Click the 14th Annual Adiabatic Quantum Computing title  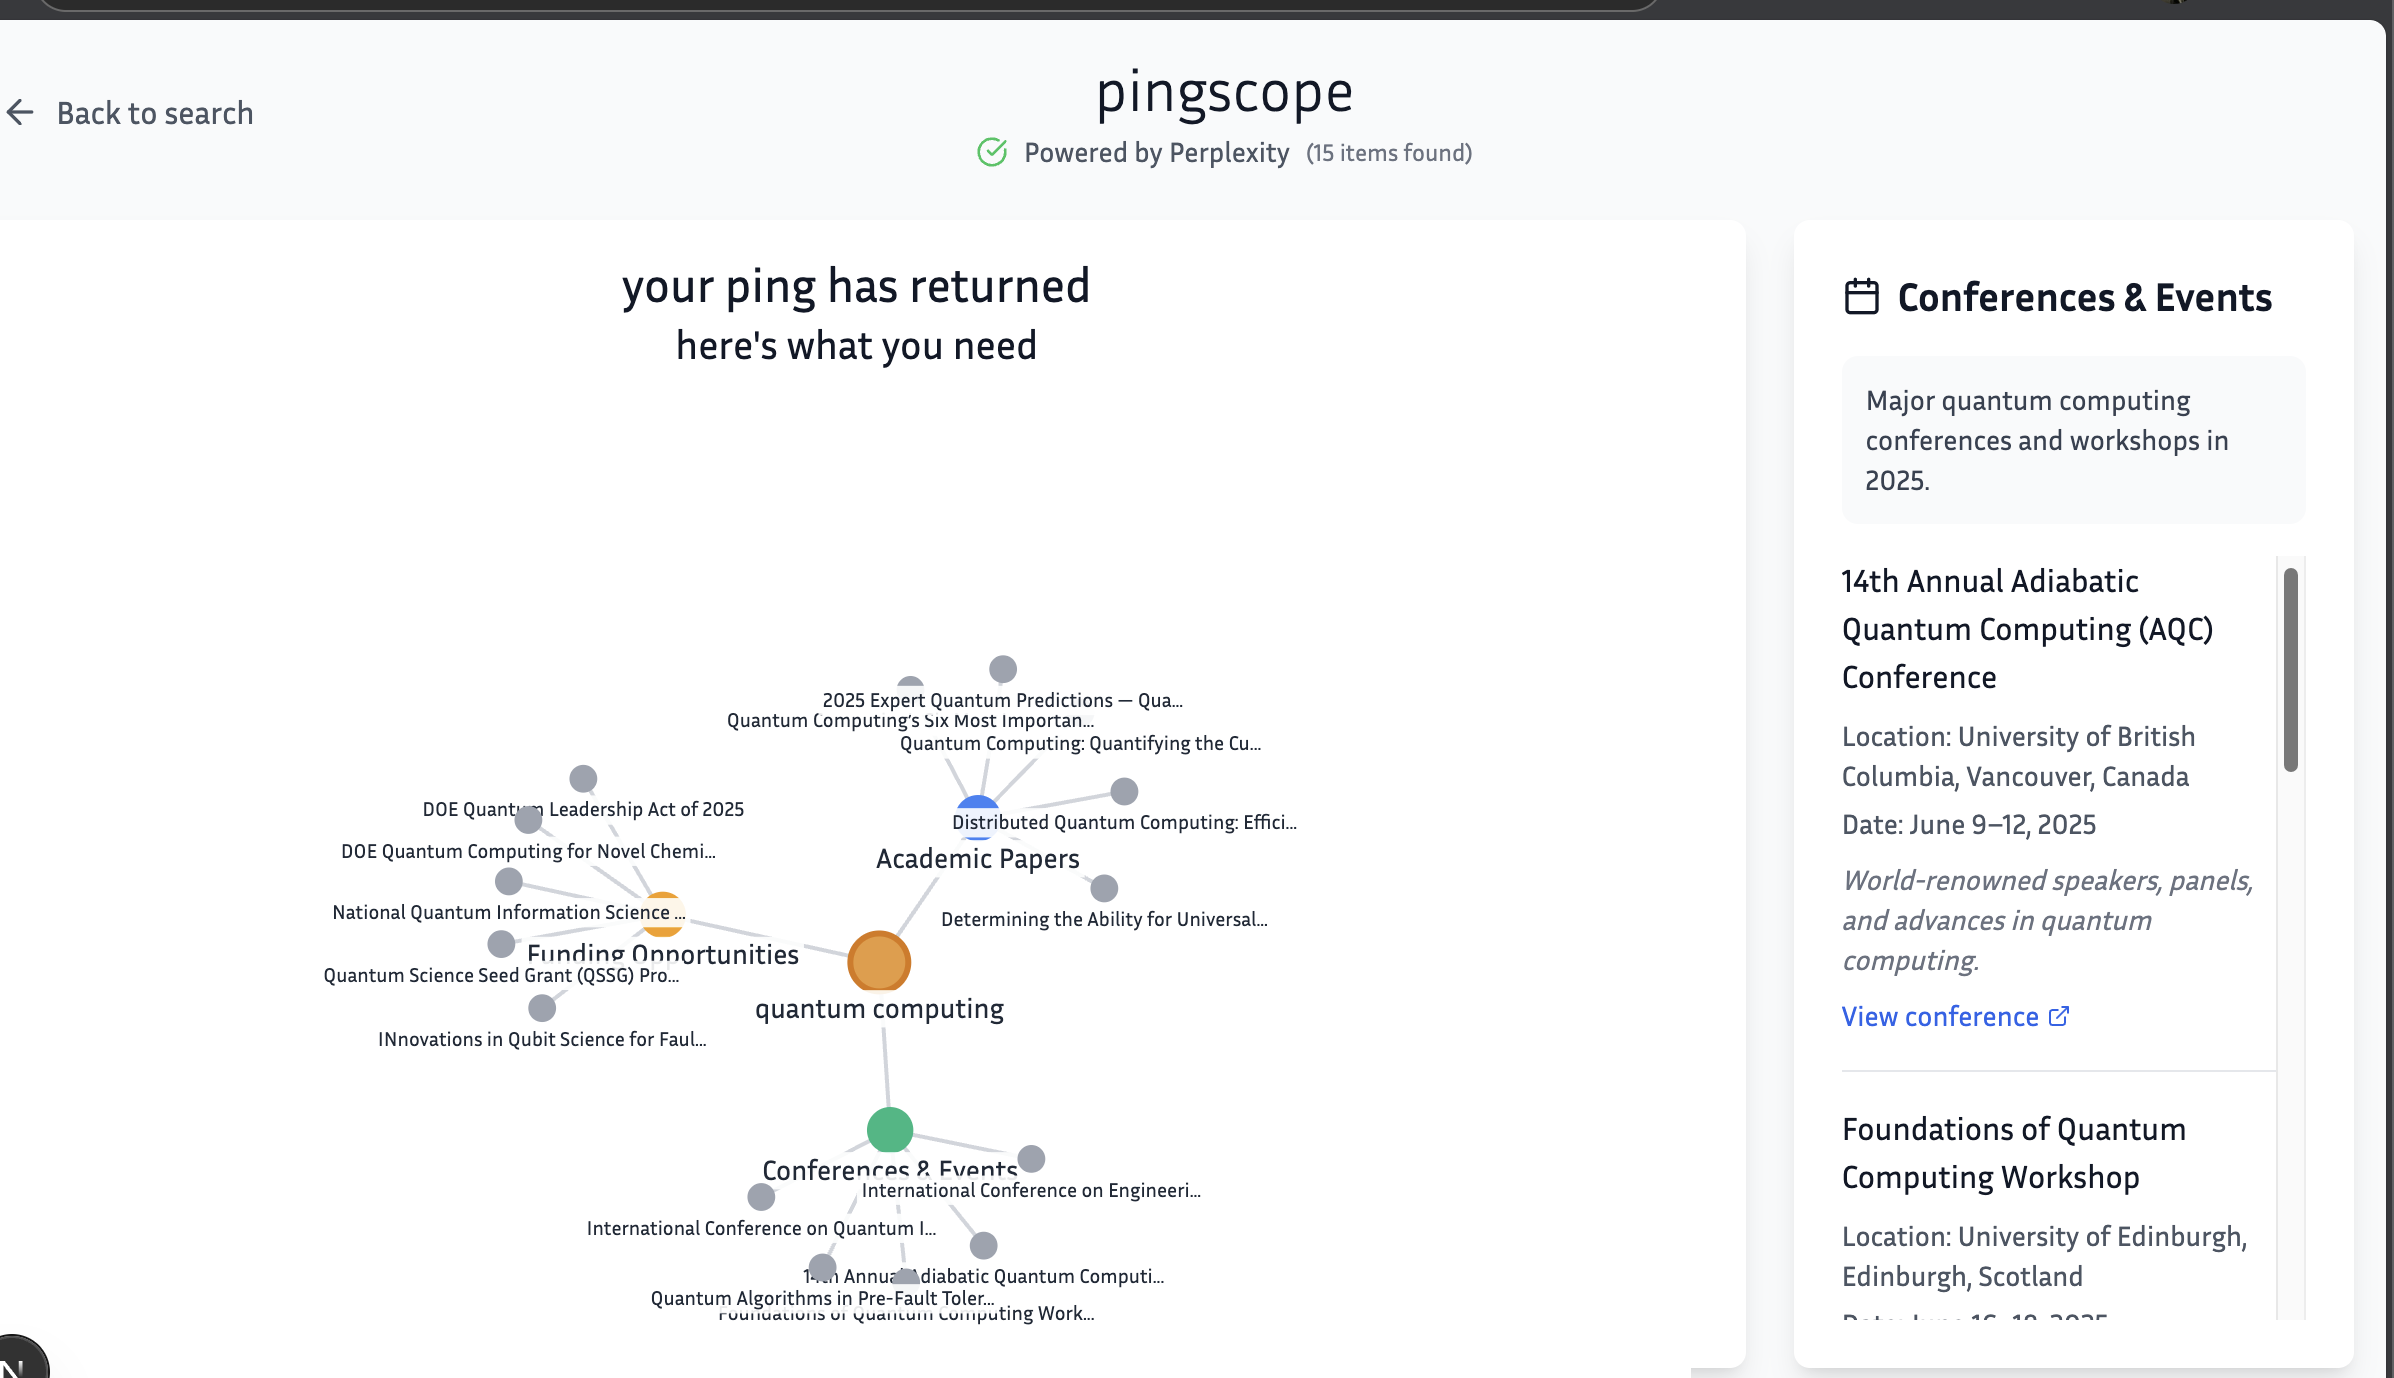pyautogui.click(x=2027, y=629)
